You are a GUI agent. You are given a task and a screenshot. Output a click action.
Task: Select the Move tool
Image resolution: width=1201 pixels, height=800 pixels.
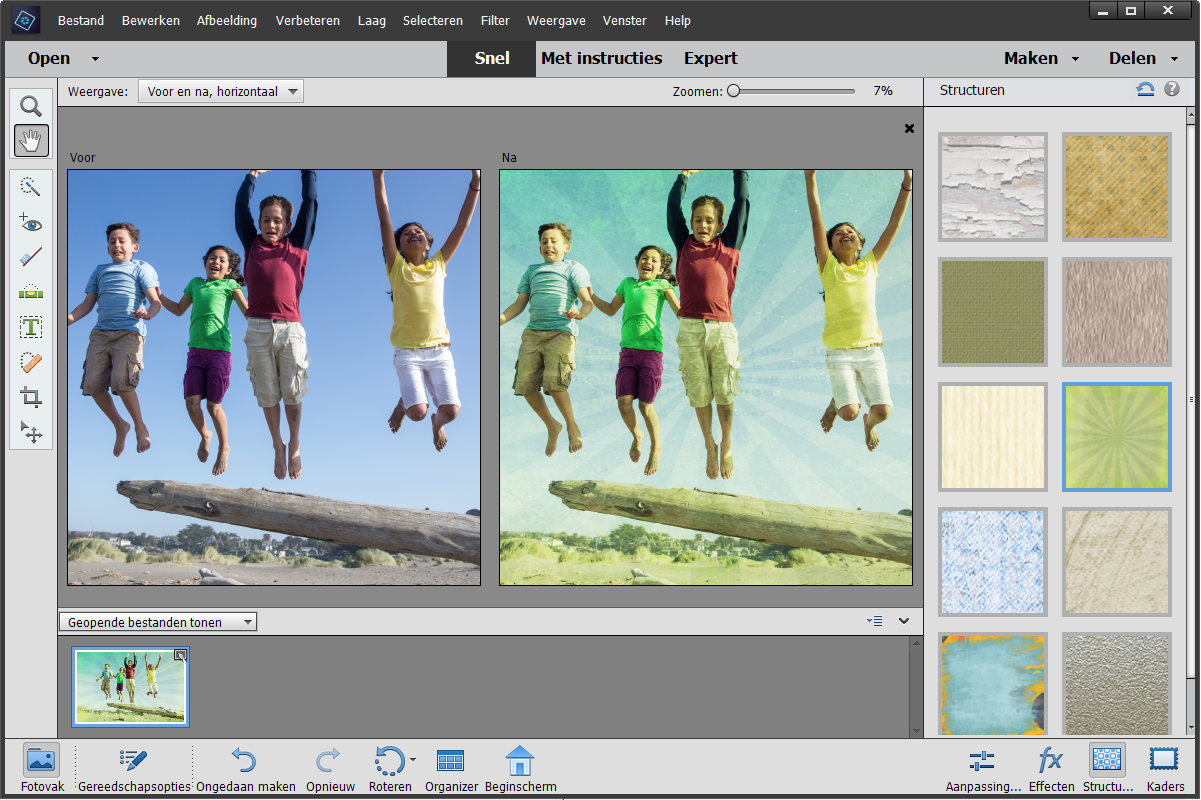(31, 432)
